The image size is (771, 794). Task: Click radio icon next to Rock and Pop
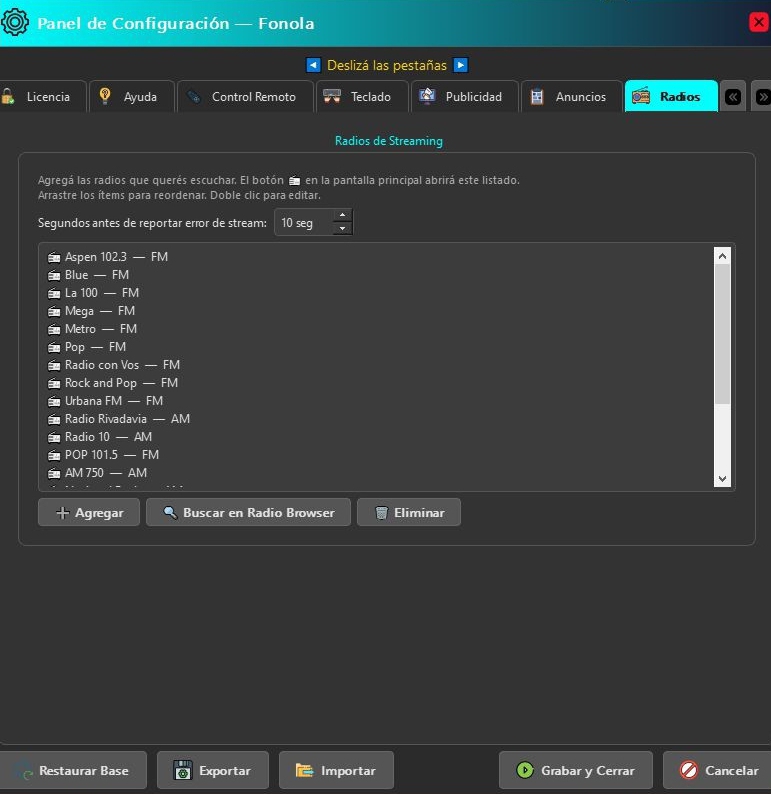point(54,383)
